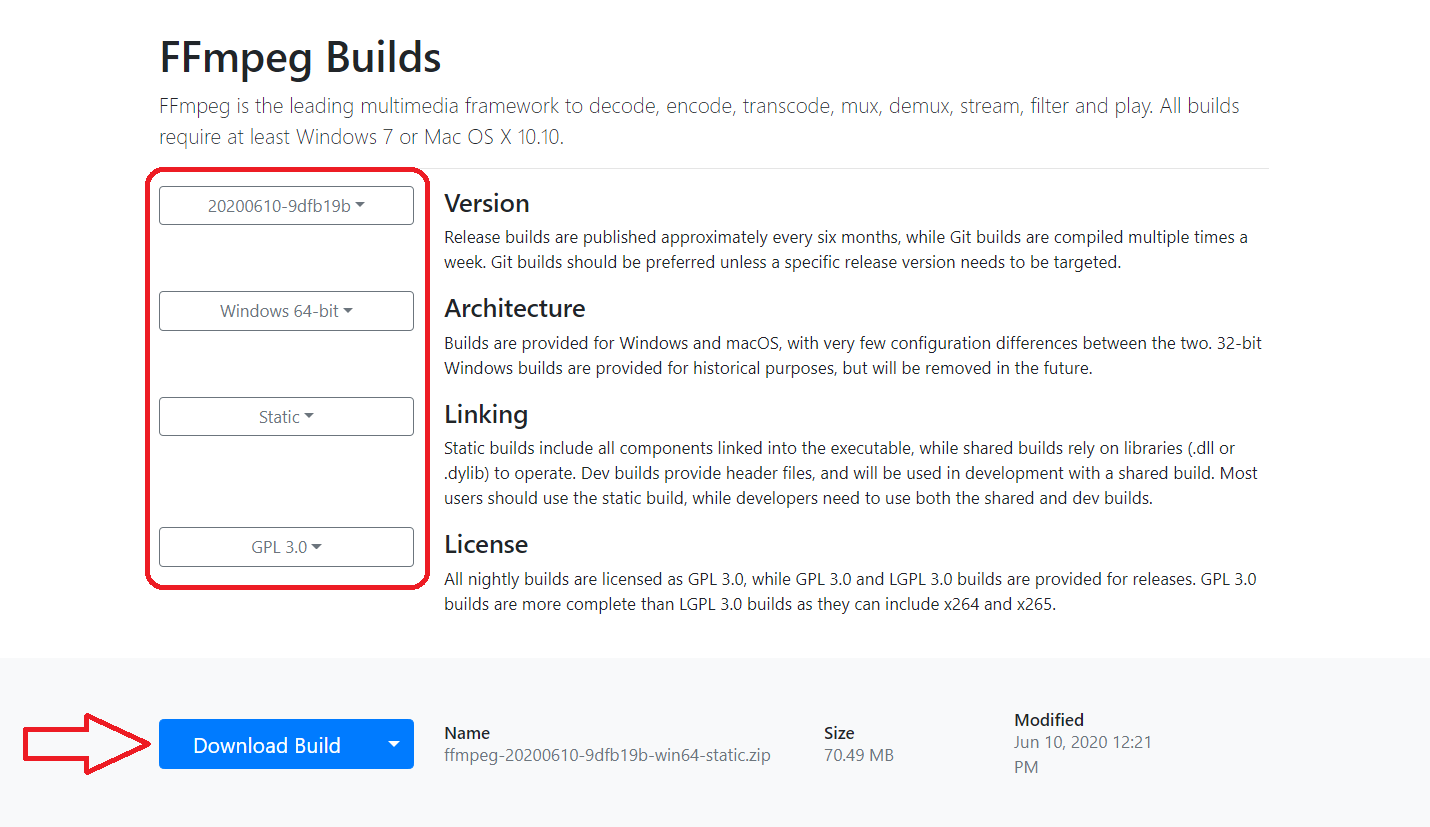This screenshot has width=1430, height=827.
Task: Click the 70.49 MB size value
Action: (x=858, y=755)
